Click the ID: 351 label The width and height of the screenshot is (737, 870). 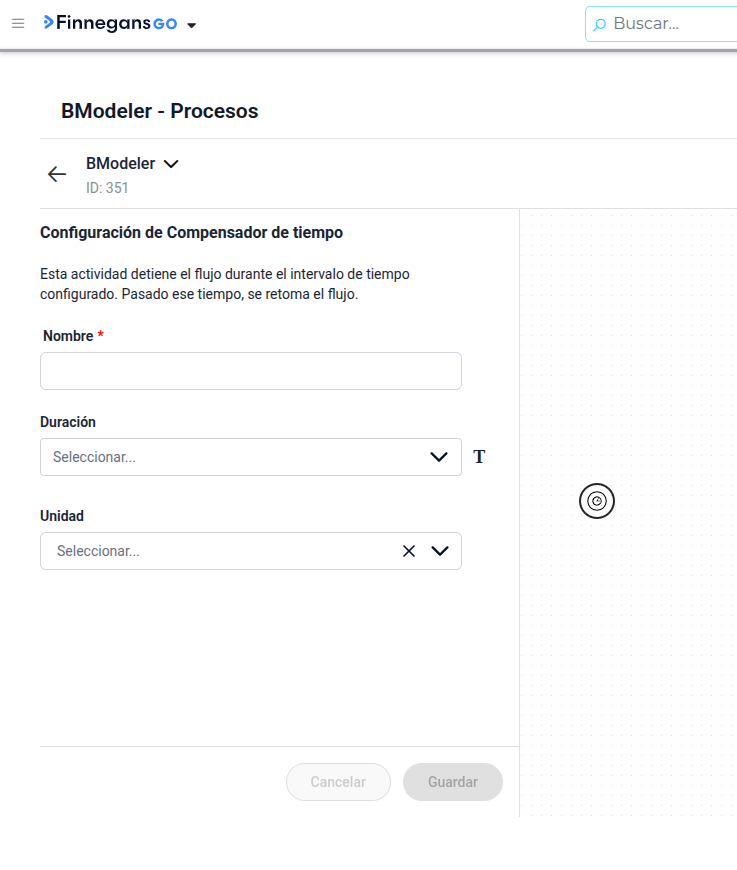(107, 188)
